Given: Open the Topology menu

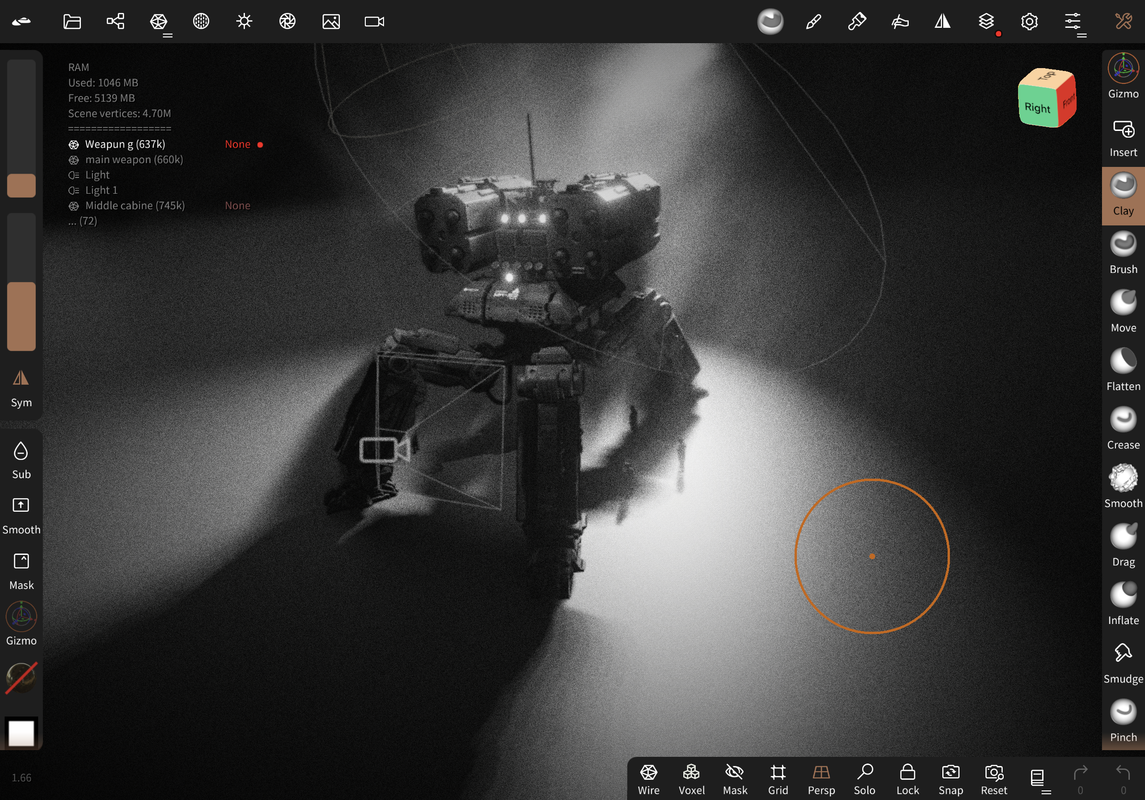Looking at the screenshot, I should [x=158, y=21].
